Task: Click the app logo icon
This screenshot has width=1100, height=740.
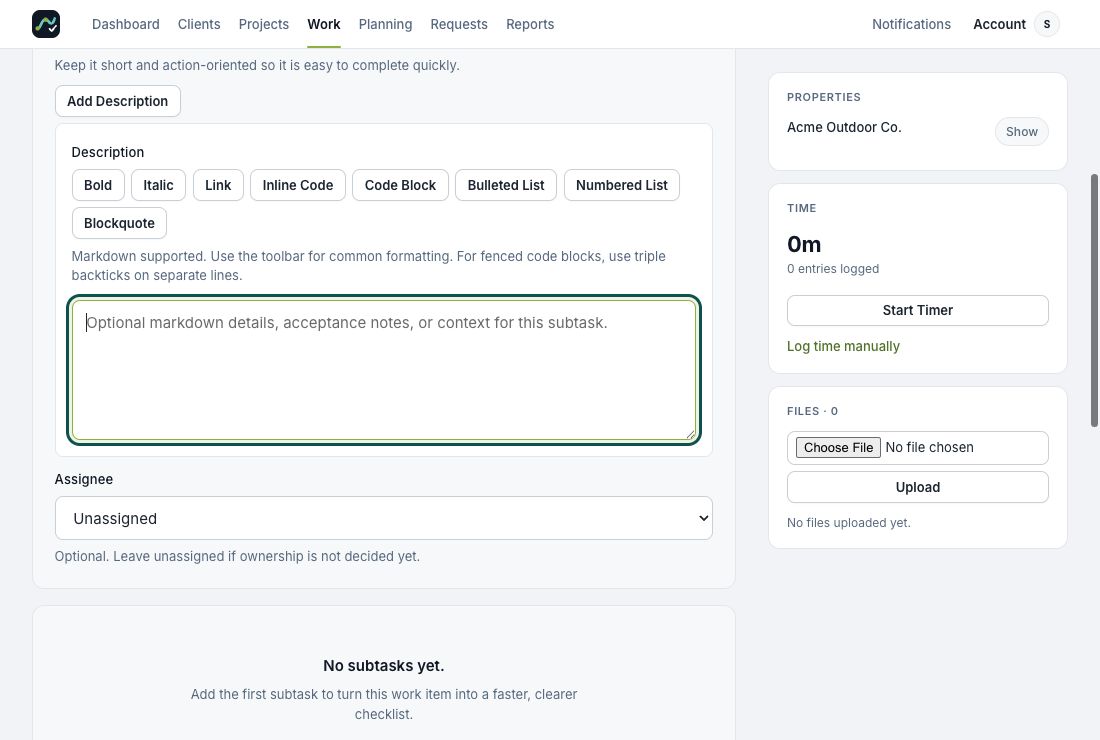Action: (46, 24)
